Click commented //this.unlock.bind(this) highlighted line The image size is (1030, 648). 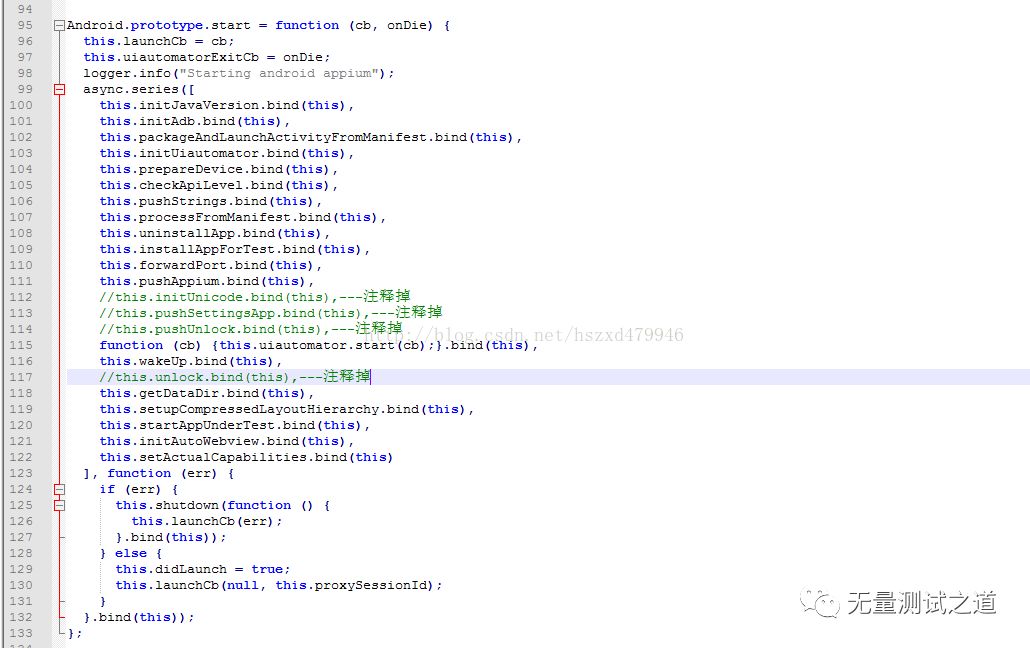235,377
